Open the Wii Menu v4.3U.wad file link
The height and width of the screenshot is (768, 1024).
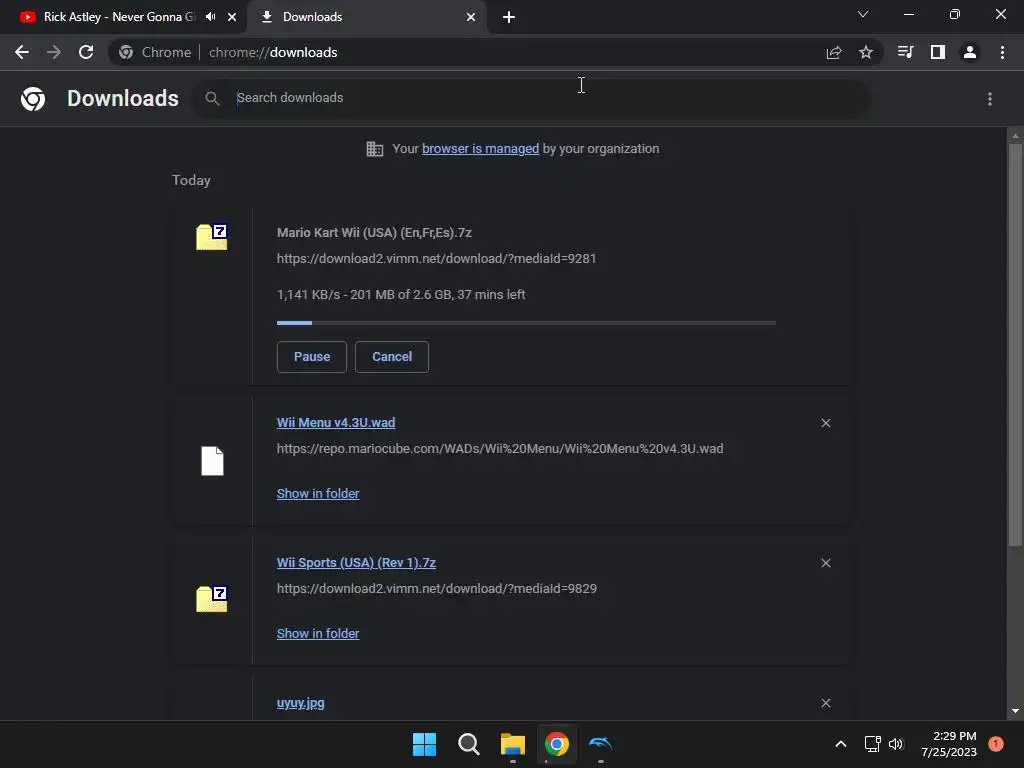[x=336, y=423]
